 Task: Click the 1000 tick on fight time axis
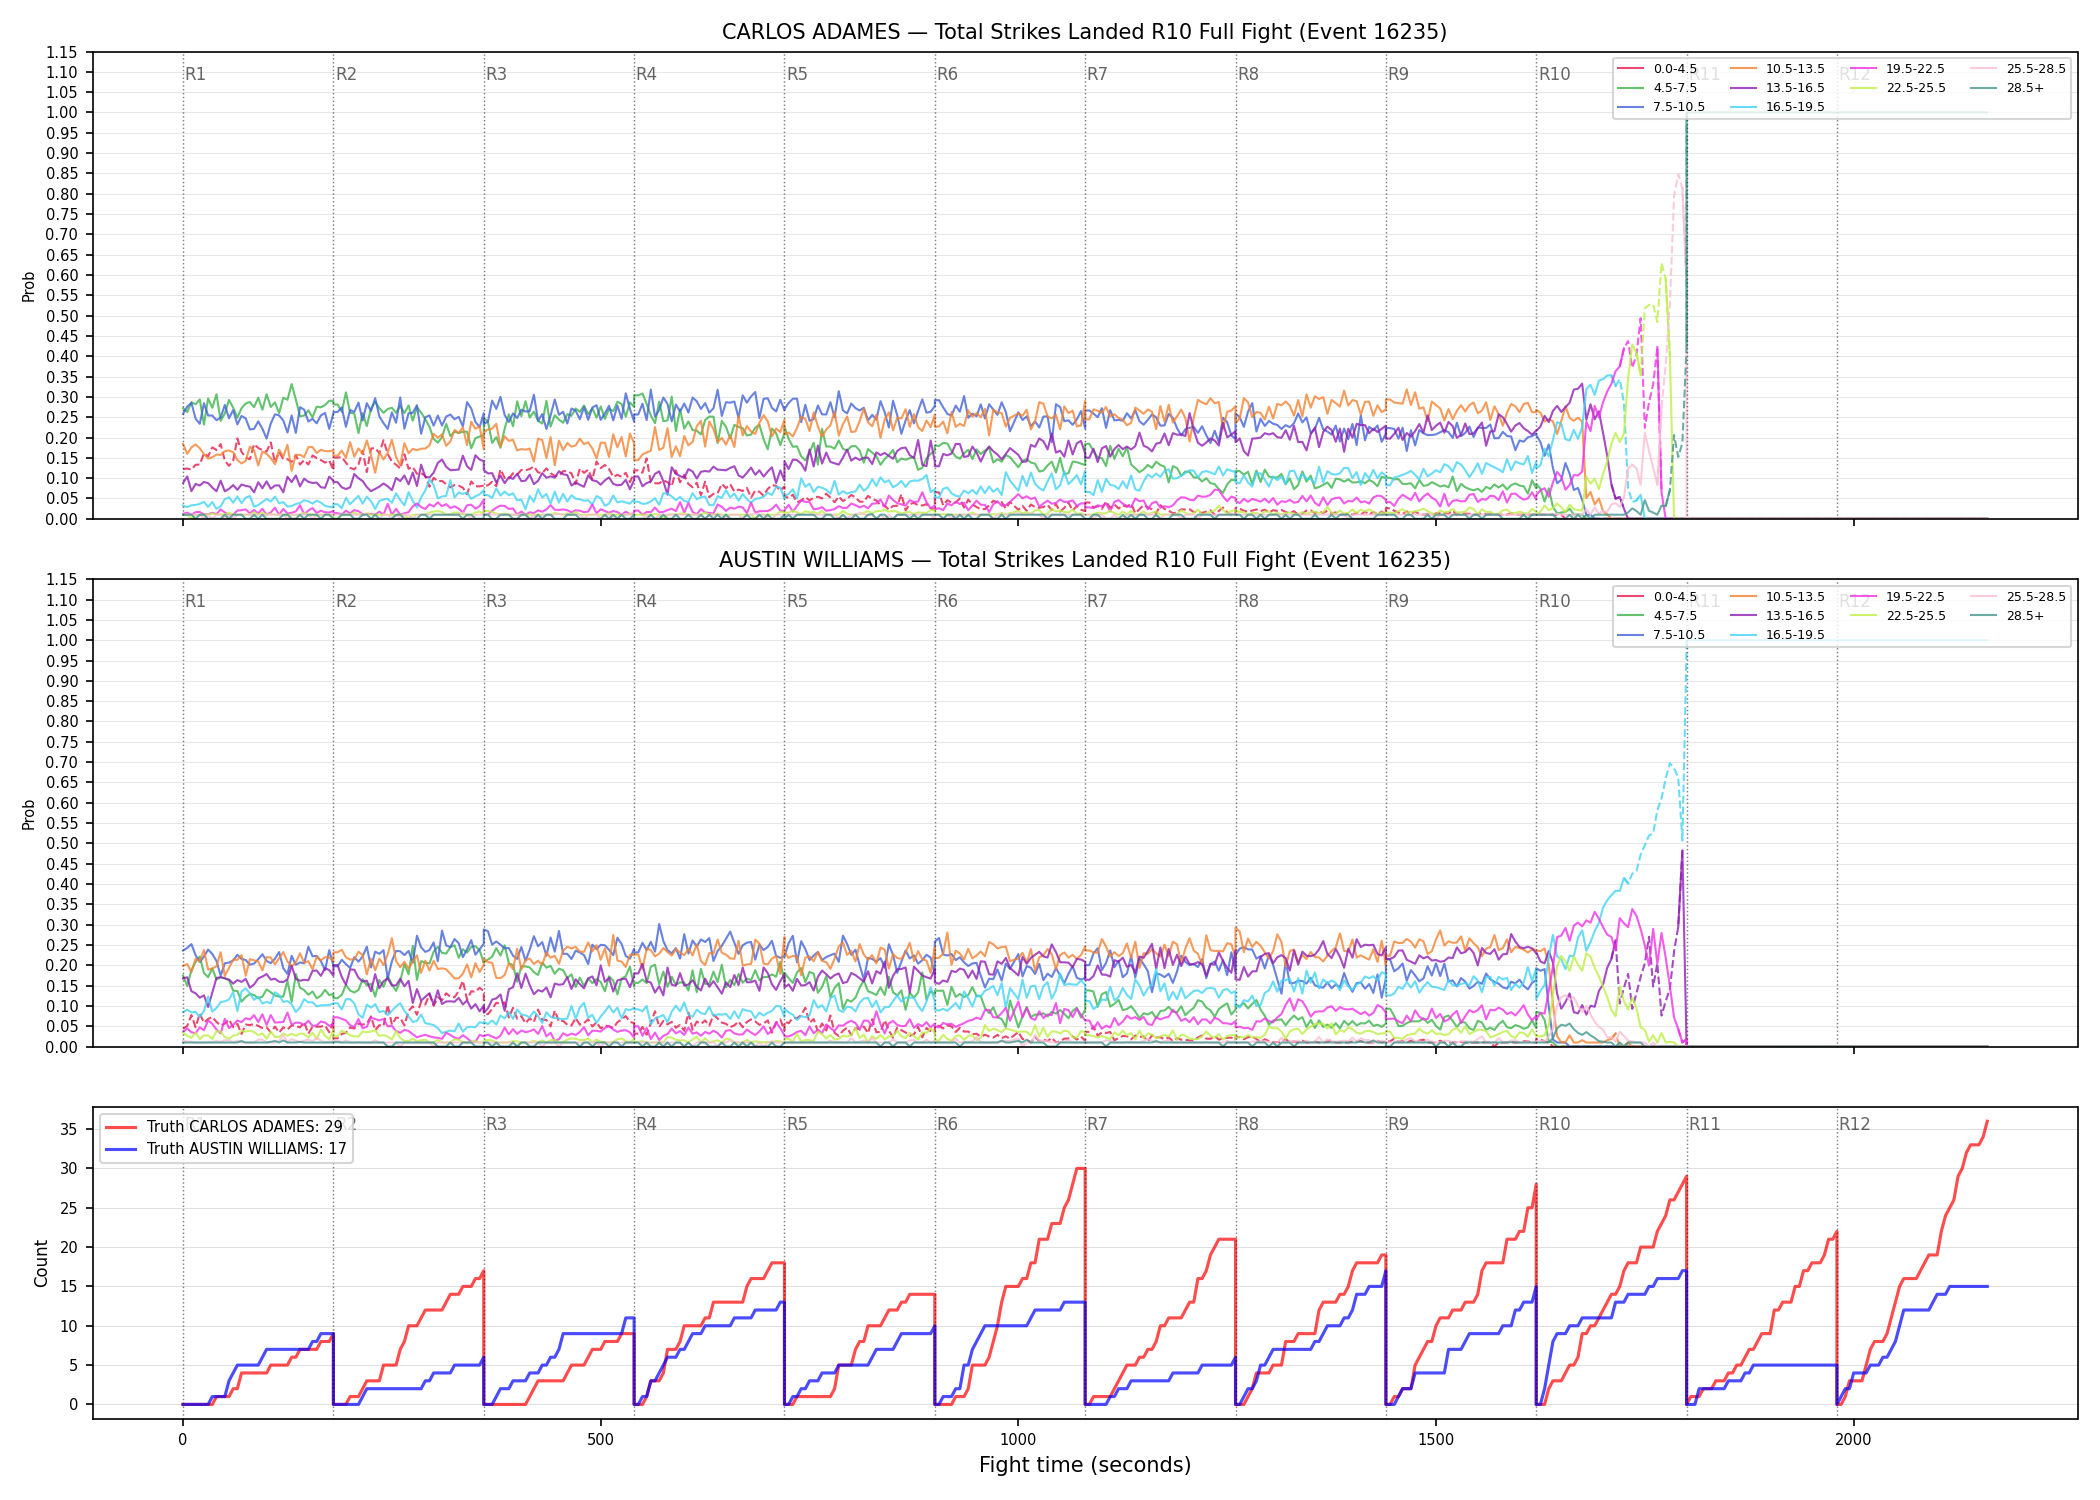coord(1018,1440)
